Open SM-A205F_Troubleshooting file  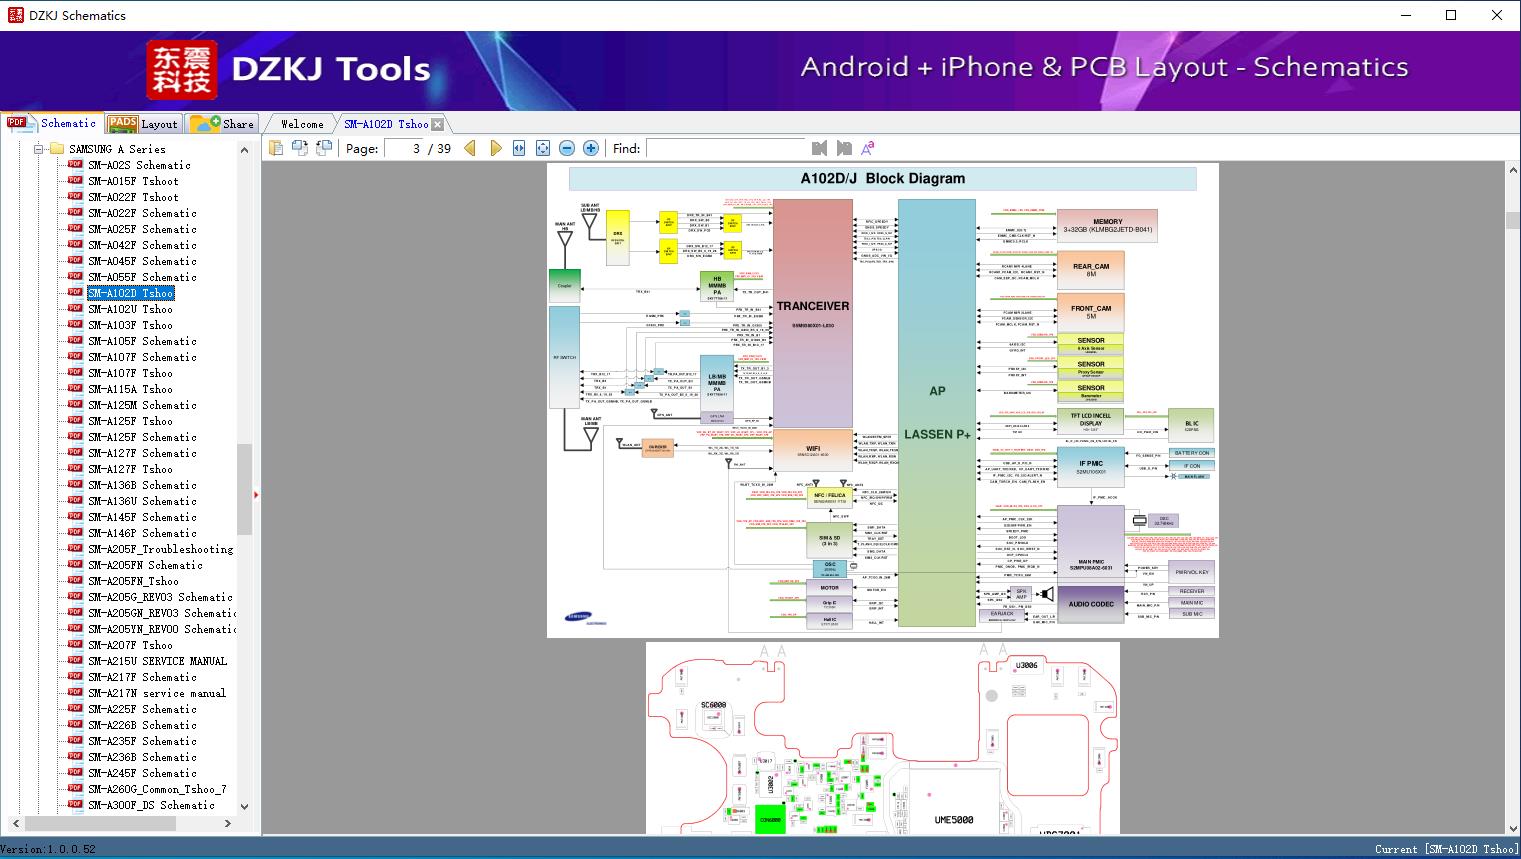[x=160, y=549]
